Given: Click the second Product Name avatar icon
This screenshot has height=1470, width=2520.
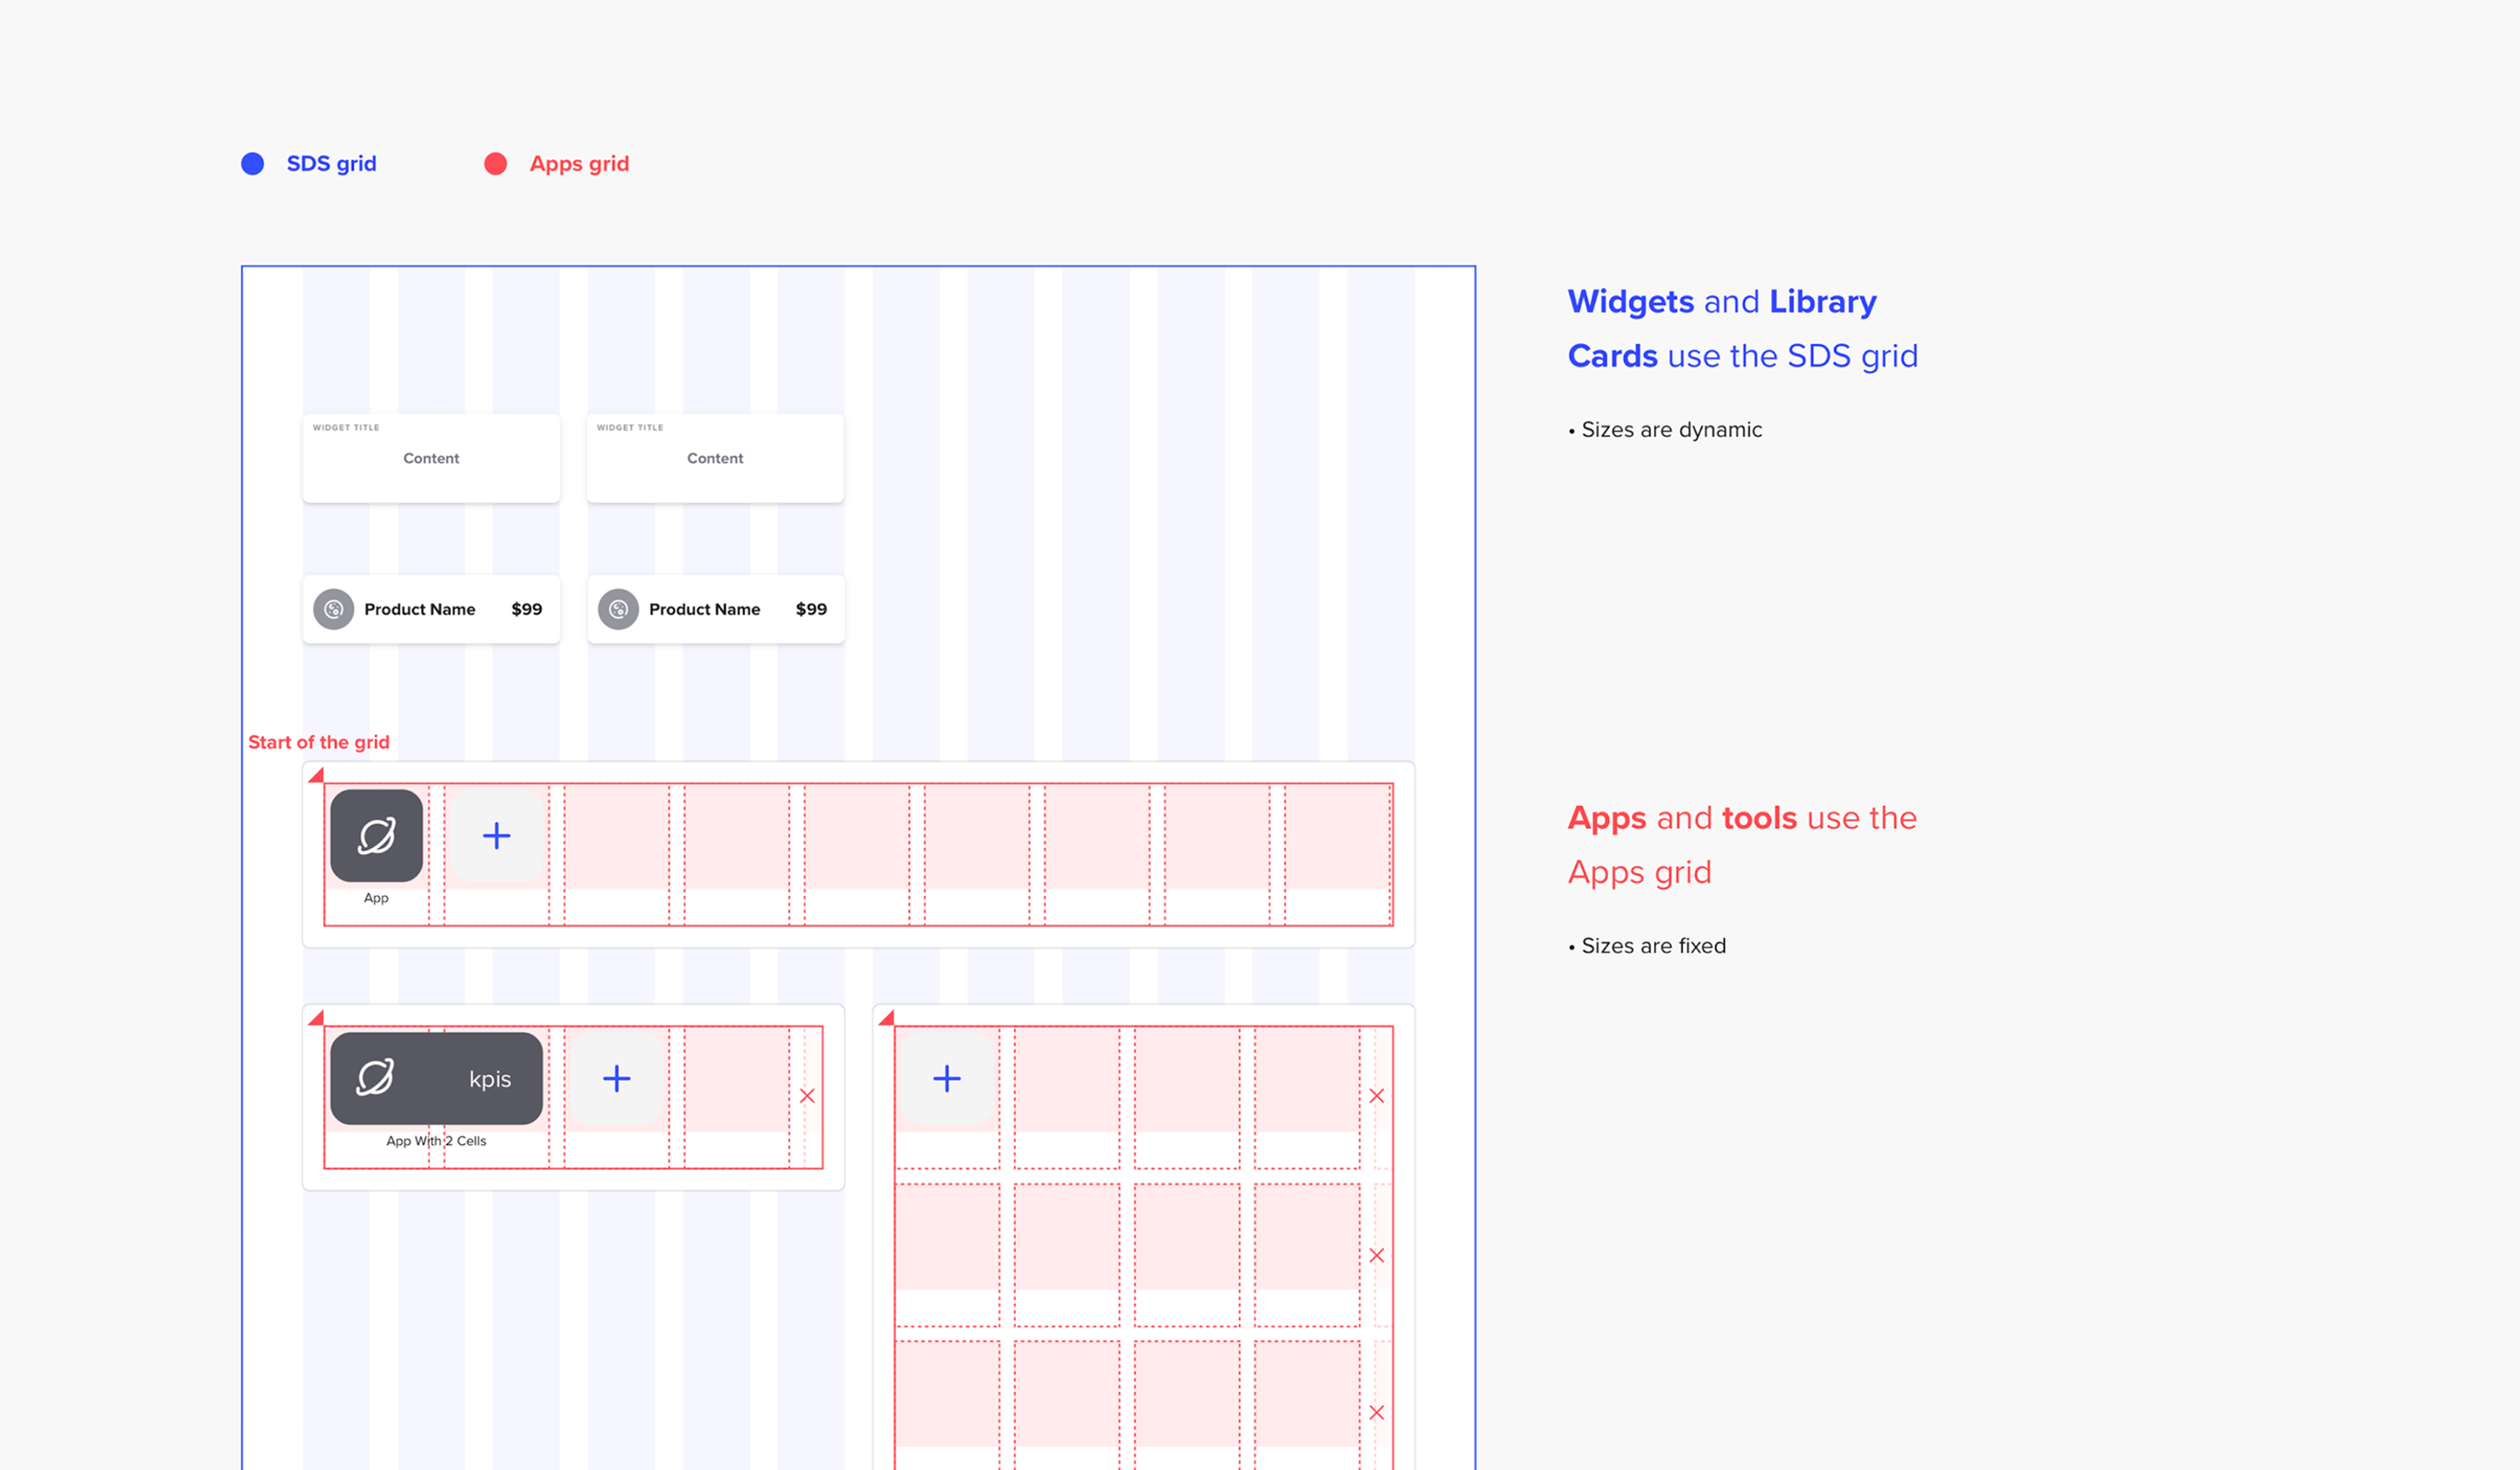Looking at the screenshot, I should pyautogui.click(x=618, y=609).
